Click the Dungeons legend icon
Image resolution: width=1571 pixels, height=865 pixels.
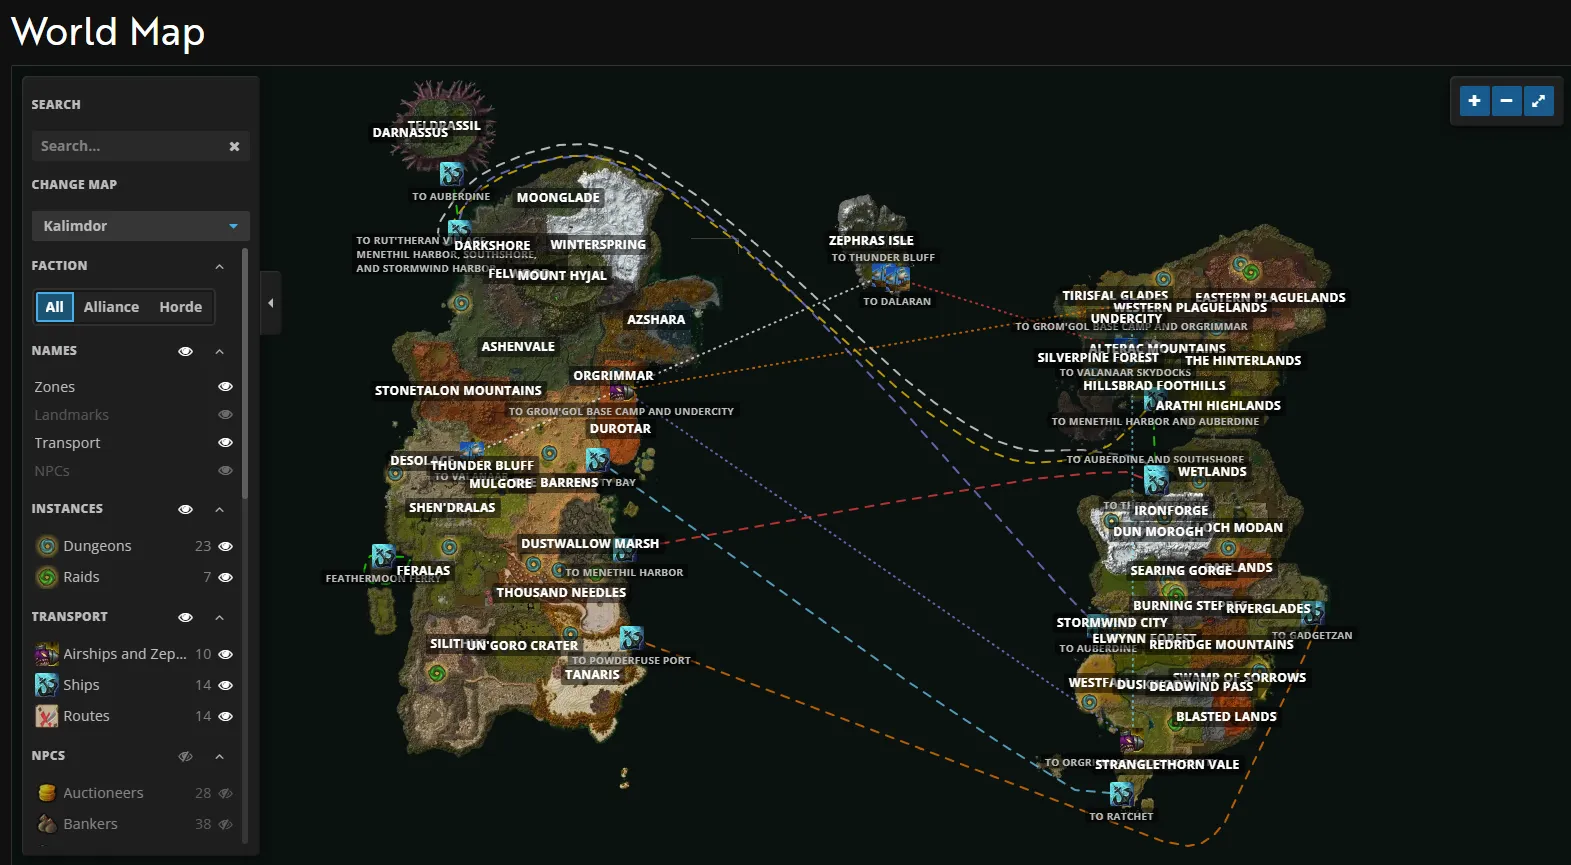coord(47,546)
